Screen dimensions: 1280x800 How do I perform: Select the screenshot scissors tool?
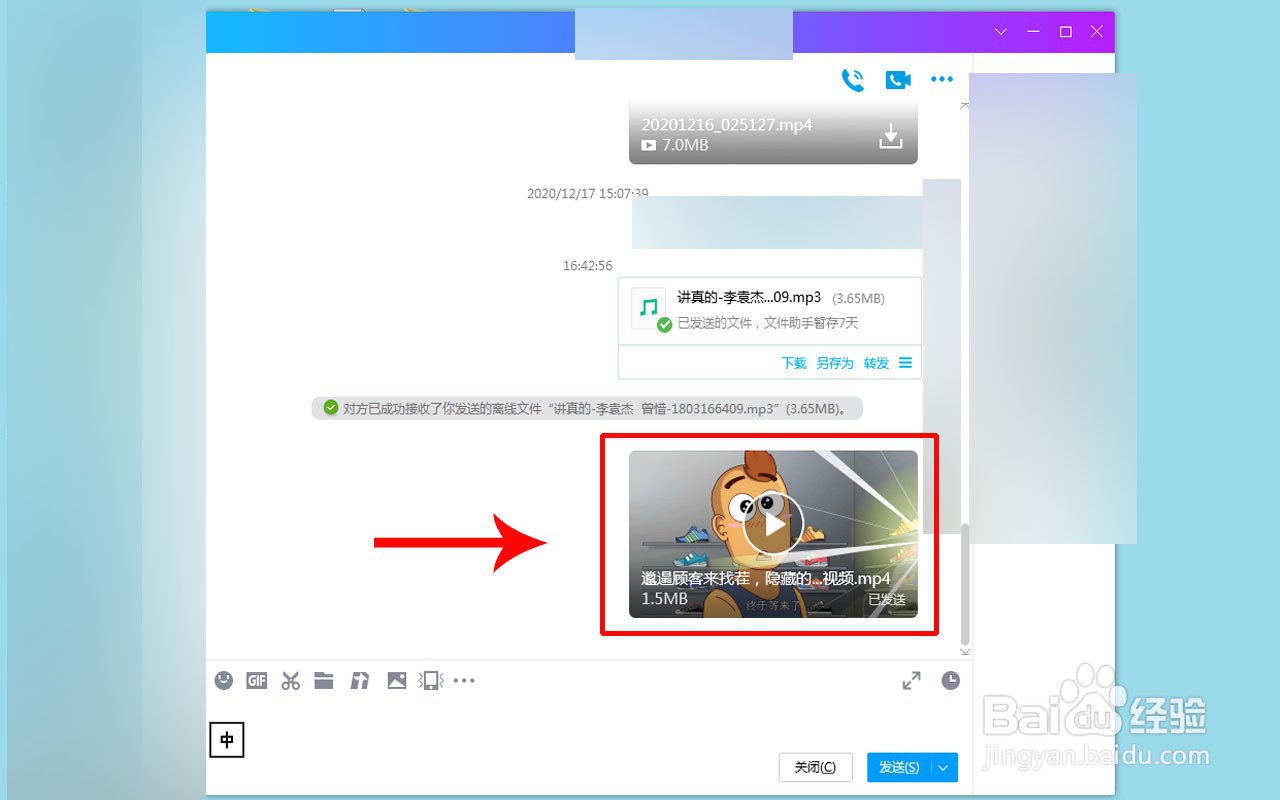point(291,681)
